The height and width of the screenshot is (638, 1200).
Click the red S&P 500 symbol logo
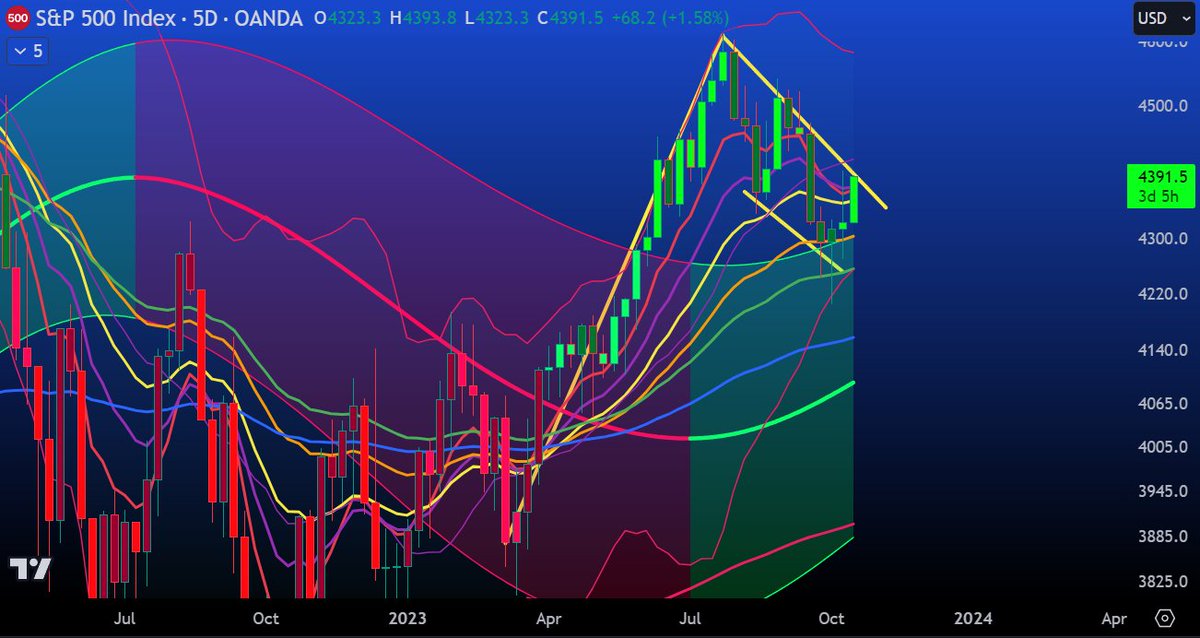(17, 17)
